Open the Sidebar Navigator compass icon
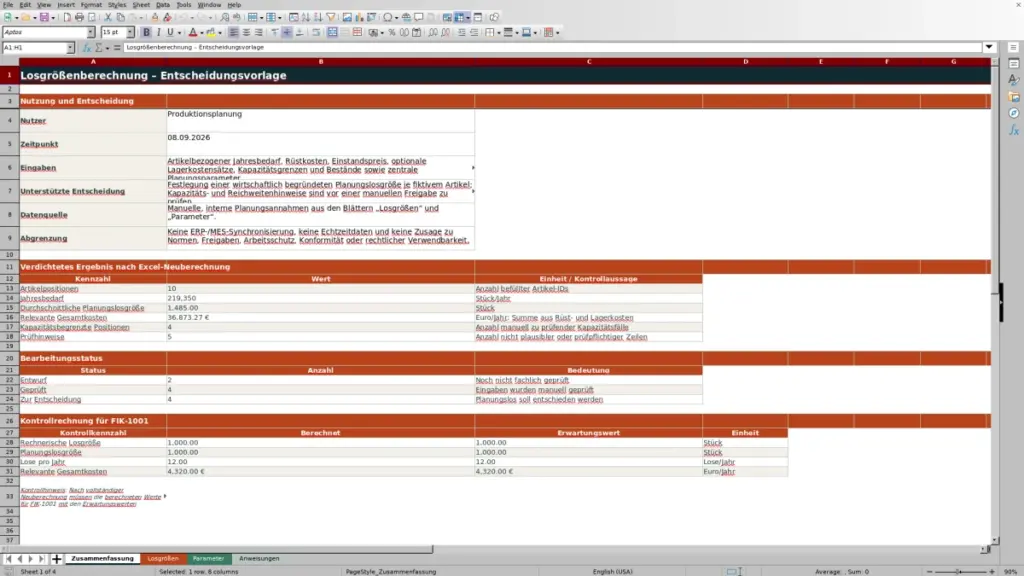Image resolution: width=1024 pixels, height=576 pixels. (1014, 113)
